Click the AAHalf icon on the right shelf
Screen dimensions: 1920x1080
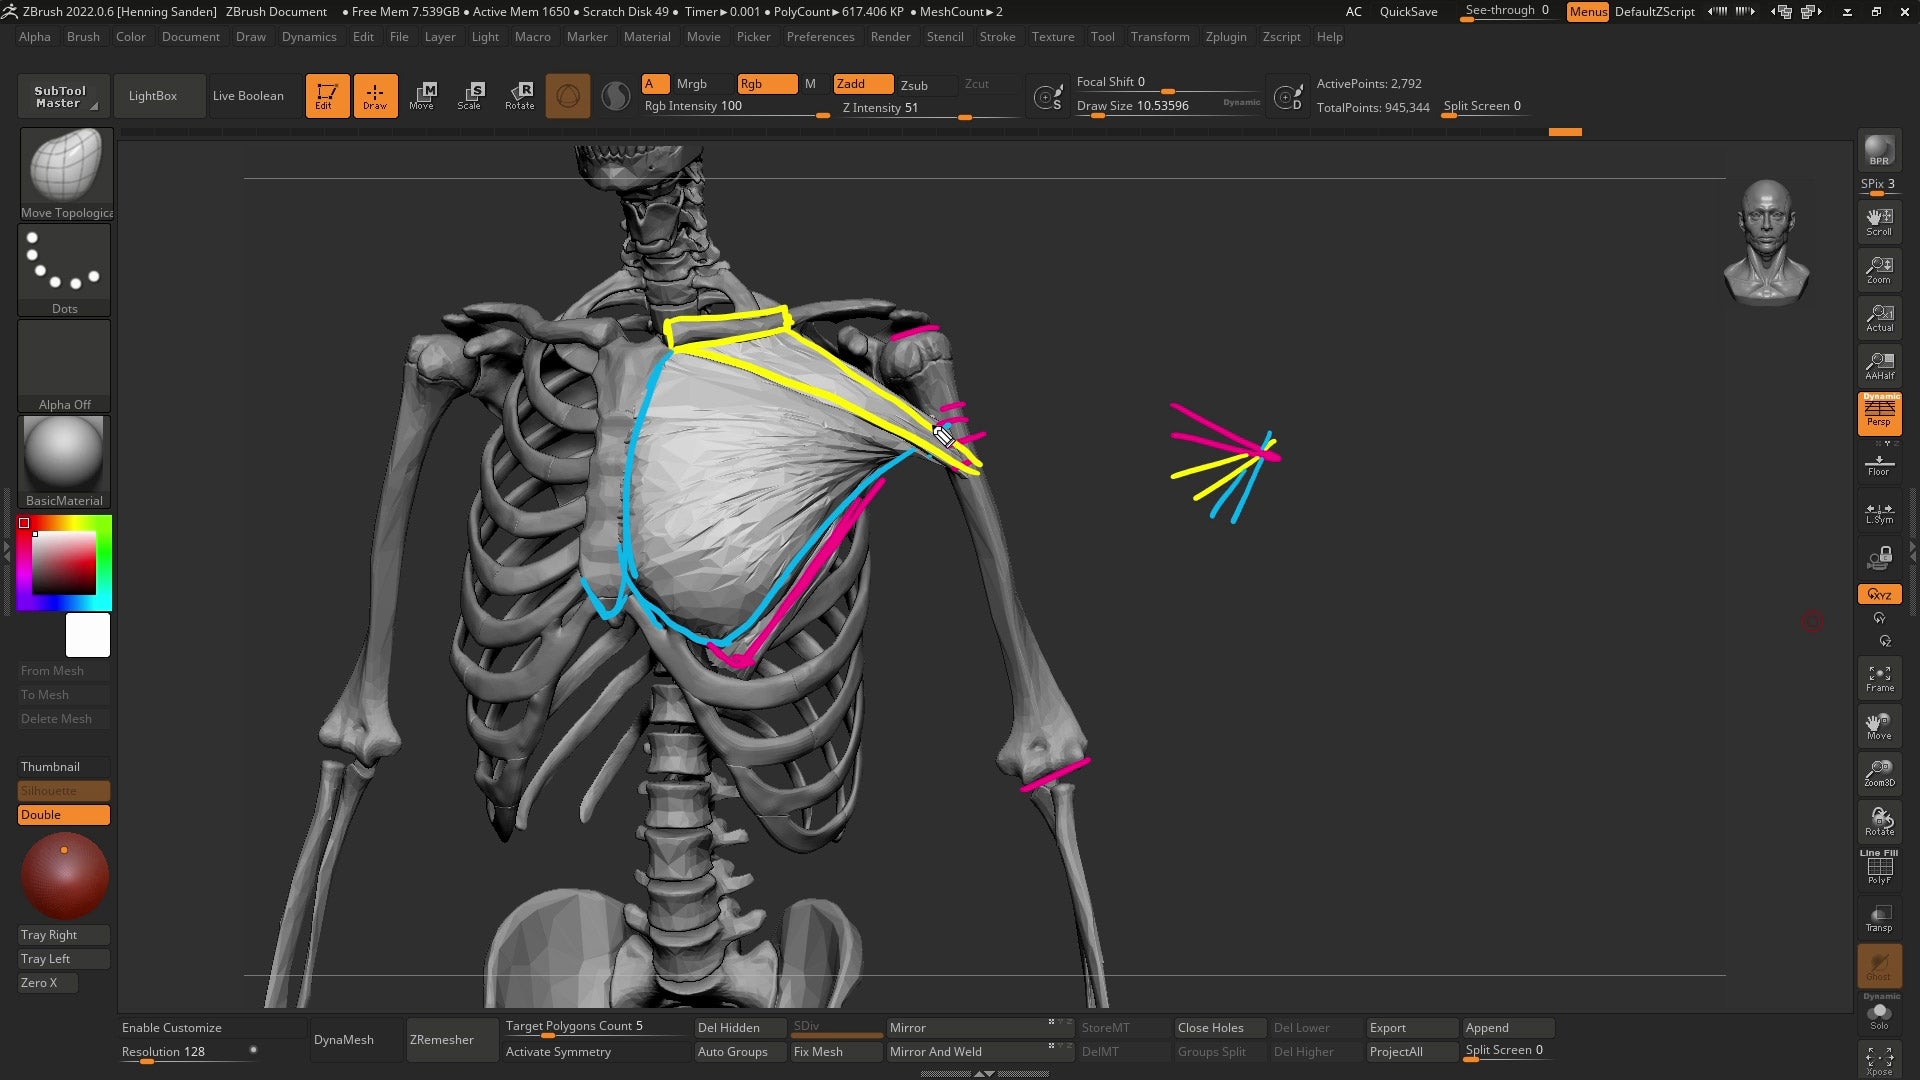click(1879, 363)
